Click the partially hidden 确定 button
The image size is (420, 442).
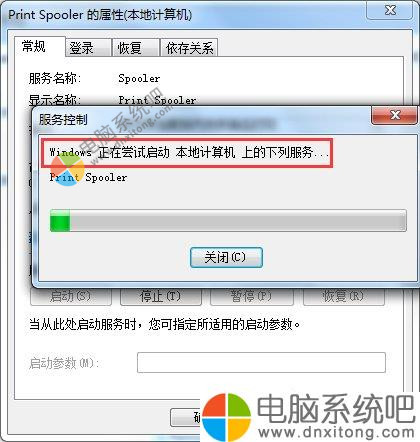coord(186,417)
